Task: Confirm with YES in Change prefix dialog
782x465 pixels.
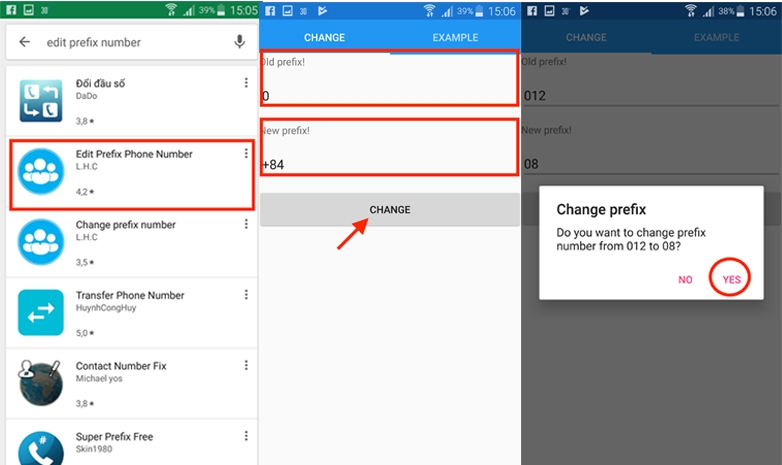Action: [x=732, y=279]
